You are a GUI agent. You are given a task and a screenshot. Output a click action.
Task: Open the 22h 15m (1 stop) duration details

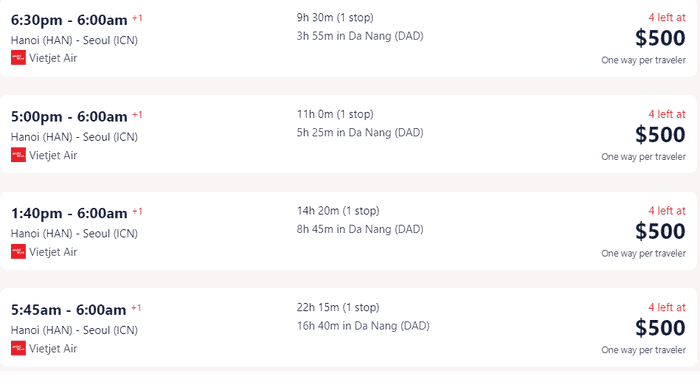pos(338,307)
